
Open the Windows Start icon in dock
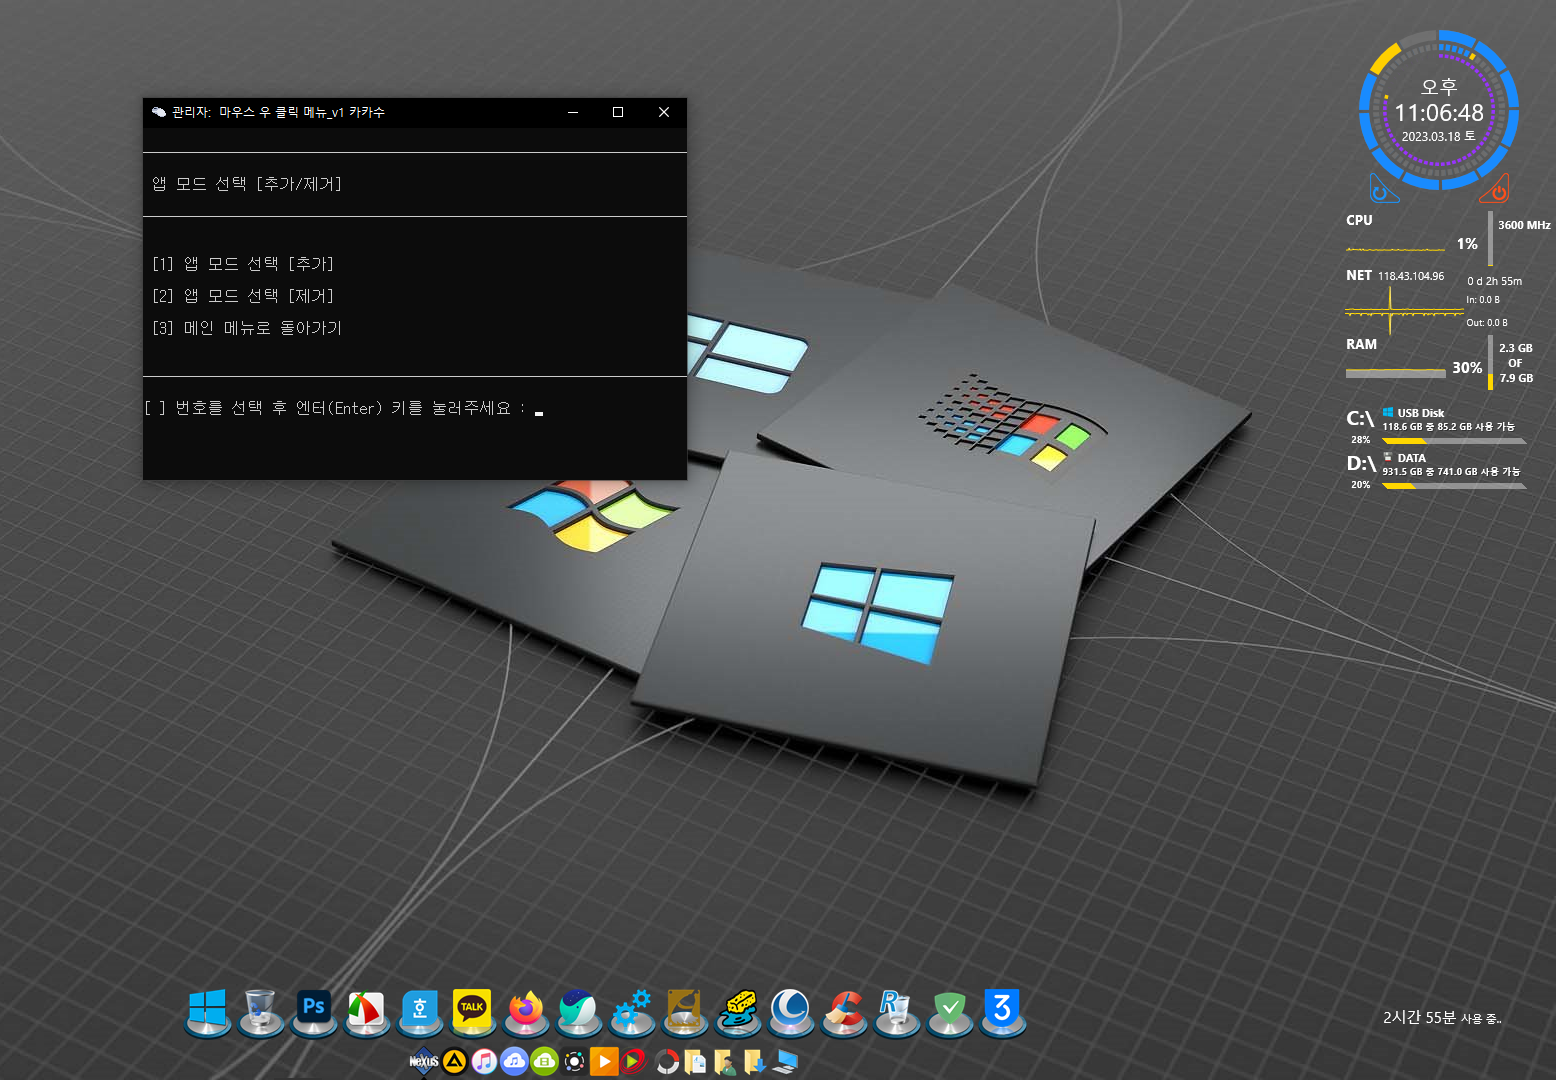(207, 1012)
